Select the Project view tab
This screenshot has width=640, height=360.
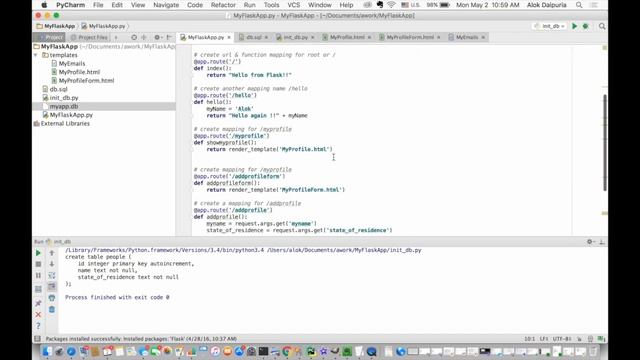[49, 37]
